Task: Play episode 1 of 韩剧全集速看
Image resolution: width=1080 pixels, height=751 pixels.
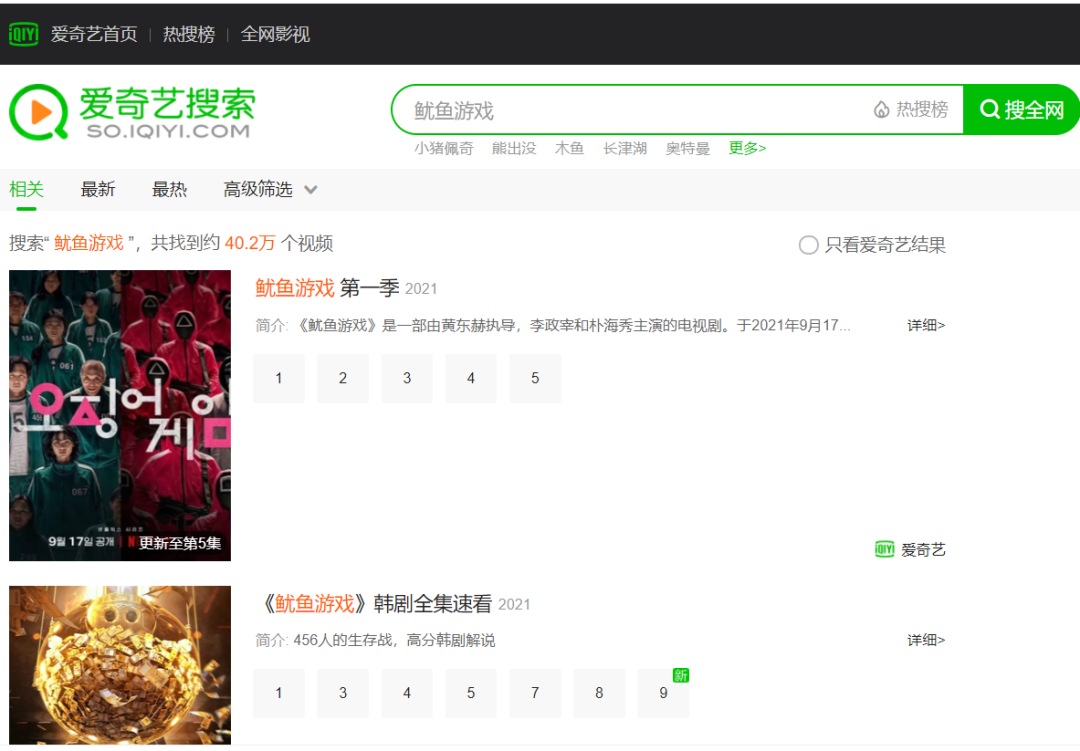Action: pyautogui.click(x=278, y=693)
